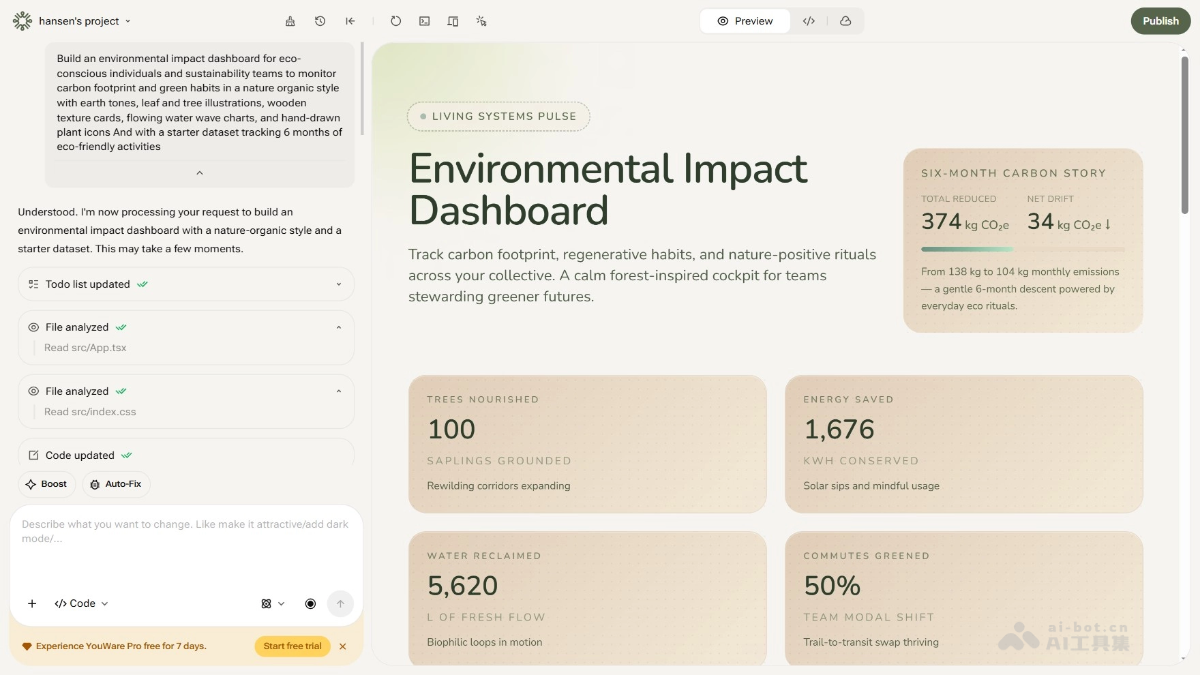Open hansen's project dropdown menu
This screenshot has width=1200, height=675.
pyautogui.click(x=84, y=21)
